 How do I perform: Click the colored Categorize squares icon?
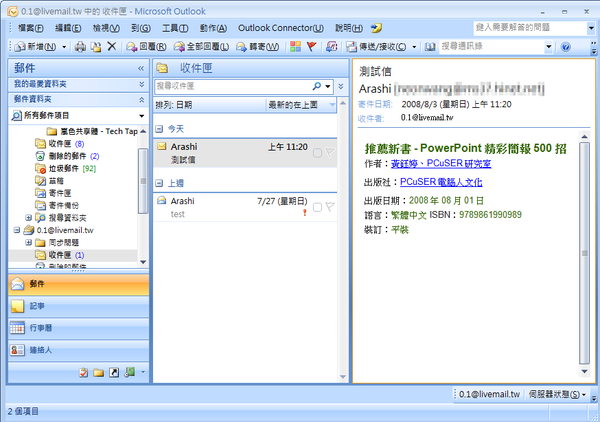pyautogui.click(x=295, y=47)
